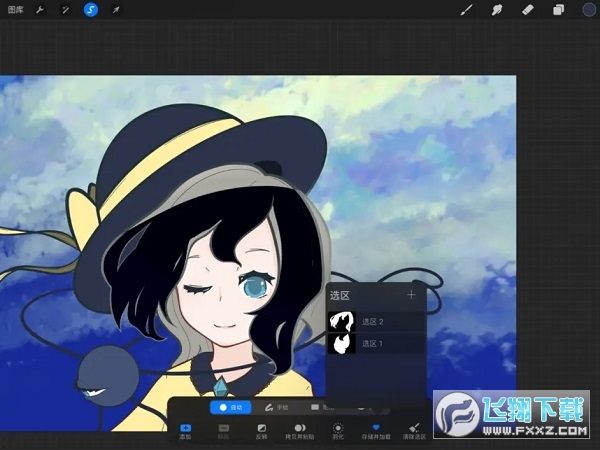This screenshot has width=600, height=450.
Task: Select the Brush tool
Action: [466, 10]
